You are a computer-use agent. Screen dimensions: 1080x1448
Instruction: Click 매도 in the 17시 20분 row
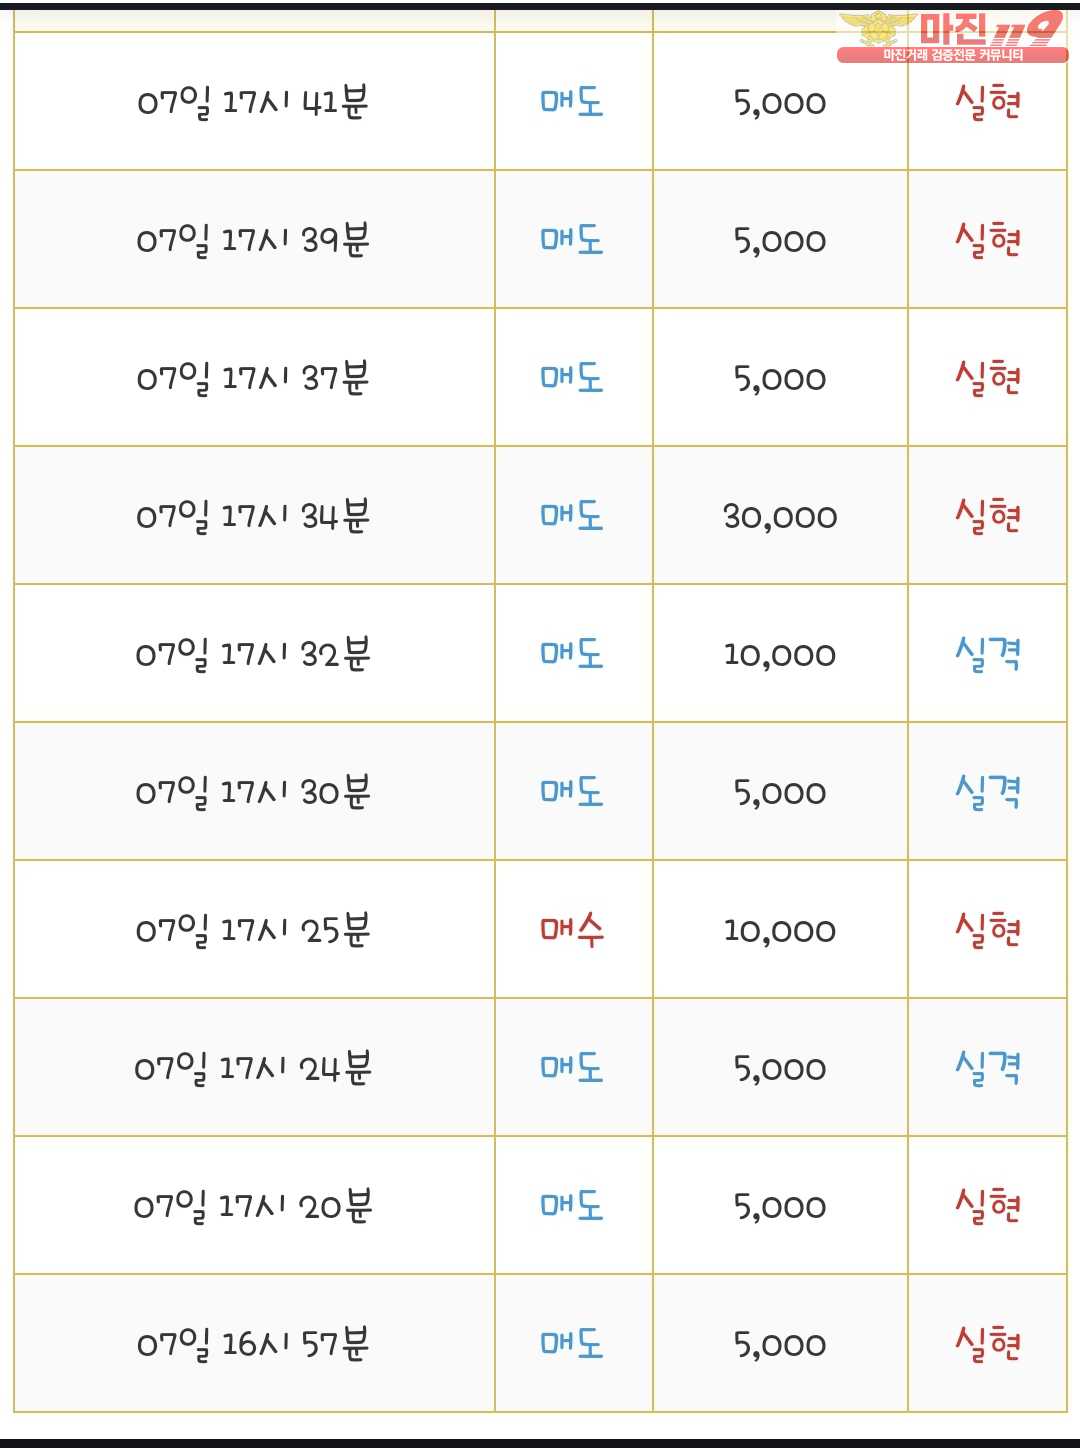(572, 1205)
